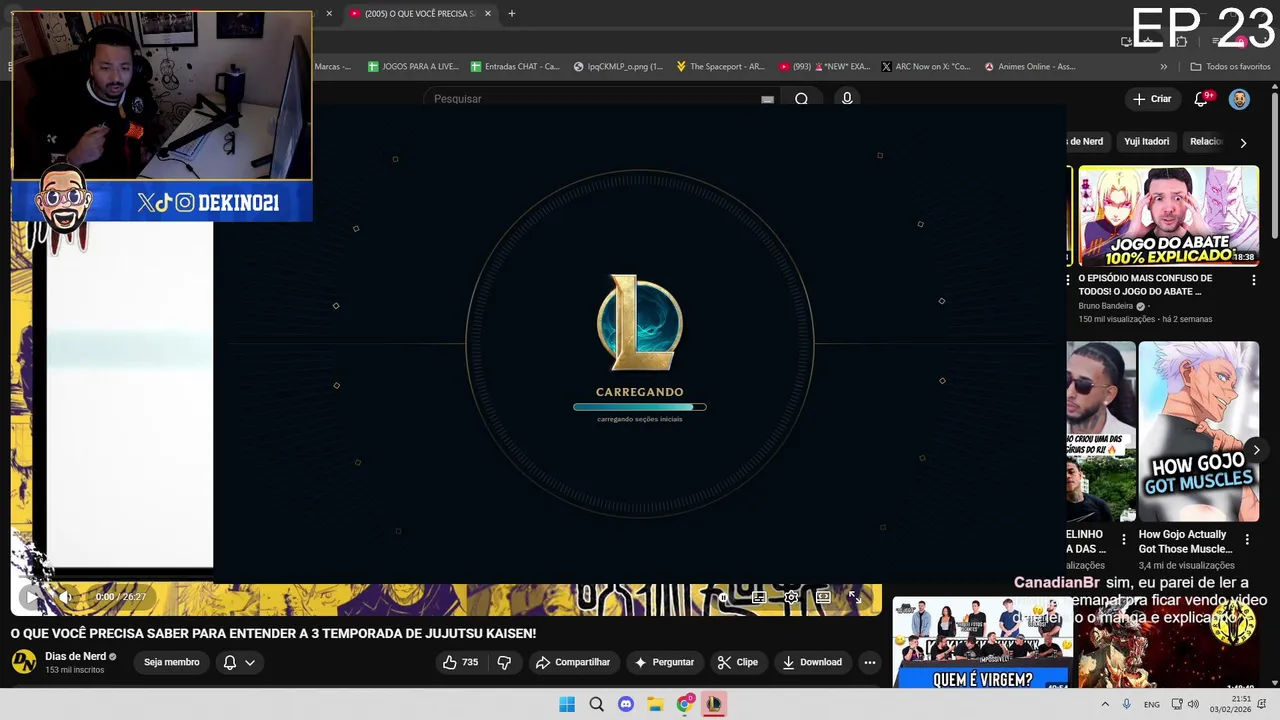Open the on-screen keyboard icon in search
The height and width of the screenshot is (720, 1280).
click(x=767, y=99)
